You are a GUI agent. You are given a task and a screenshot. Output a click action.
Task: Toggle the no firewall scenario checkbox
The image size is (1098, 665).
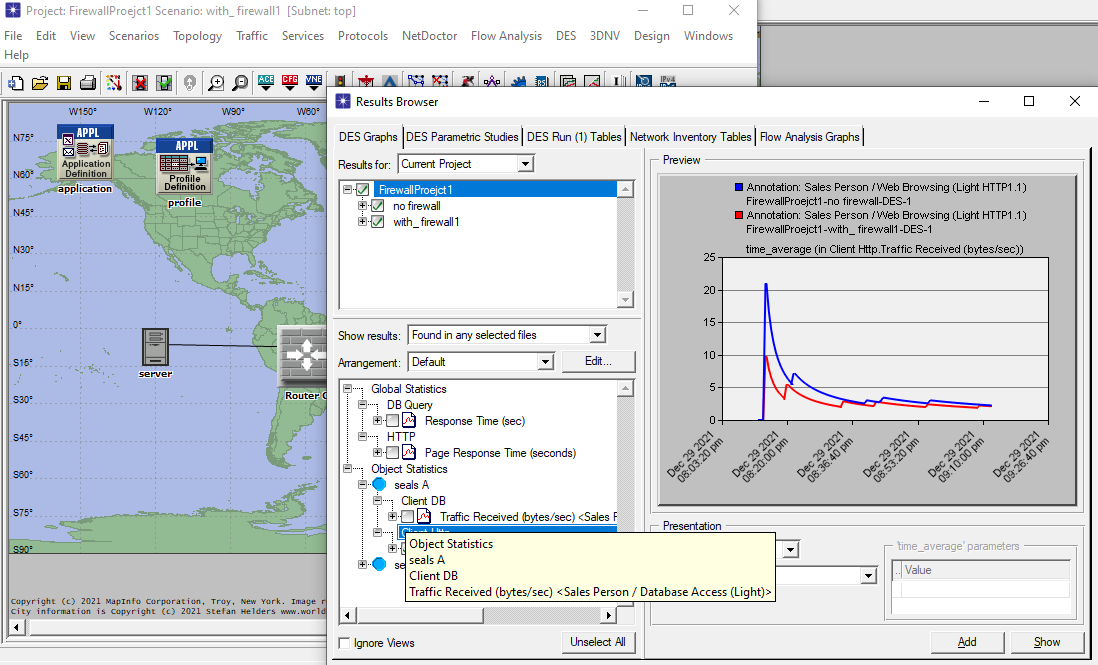[x=377, y=206]
